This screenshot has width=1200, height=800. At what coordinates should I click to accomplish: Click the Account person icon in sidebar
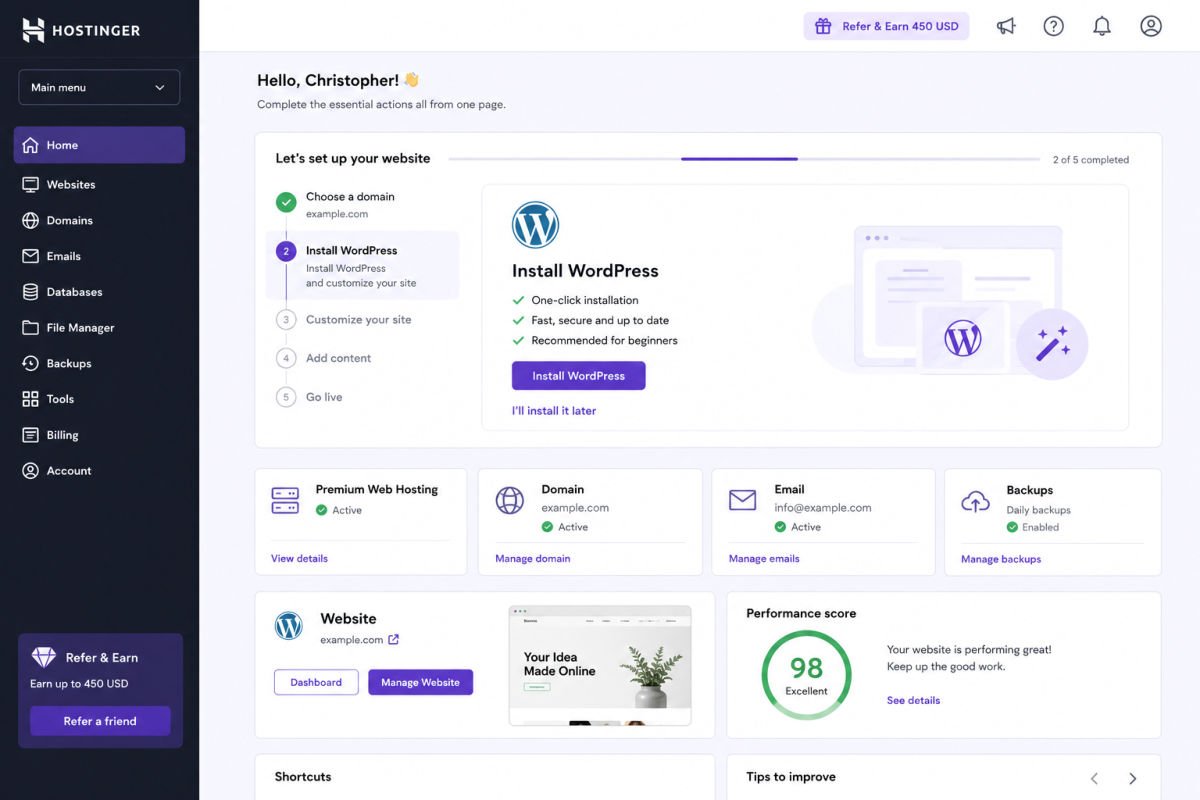pos(30,471)
